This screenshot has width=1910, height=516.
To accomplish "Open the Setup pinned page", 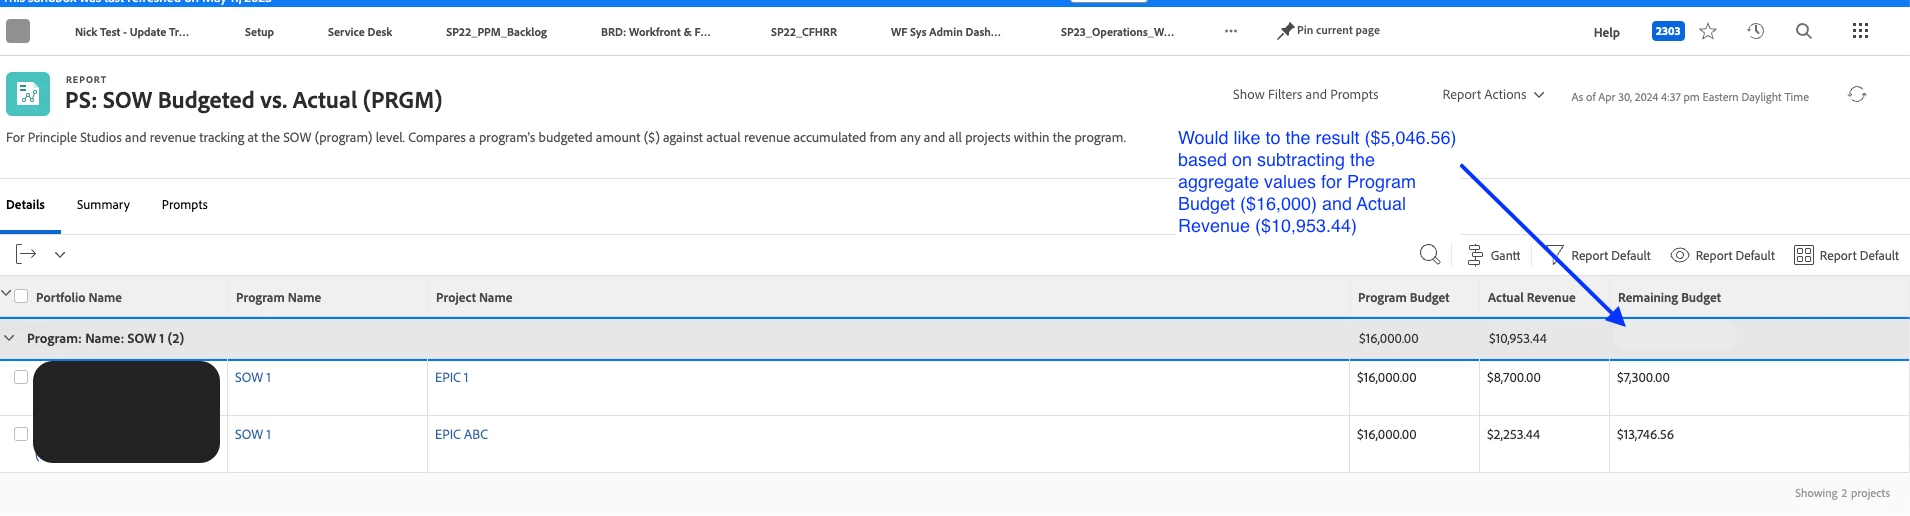I will [x=259, y=32].
